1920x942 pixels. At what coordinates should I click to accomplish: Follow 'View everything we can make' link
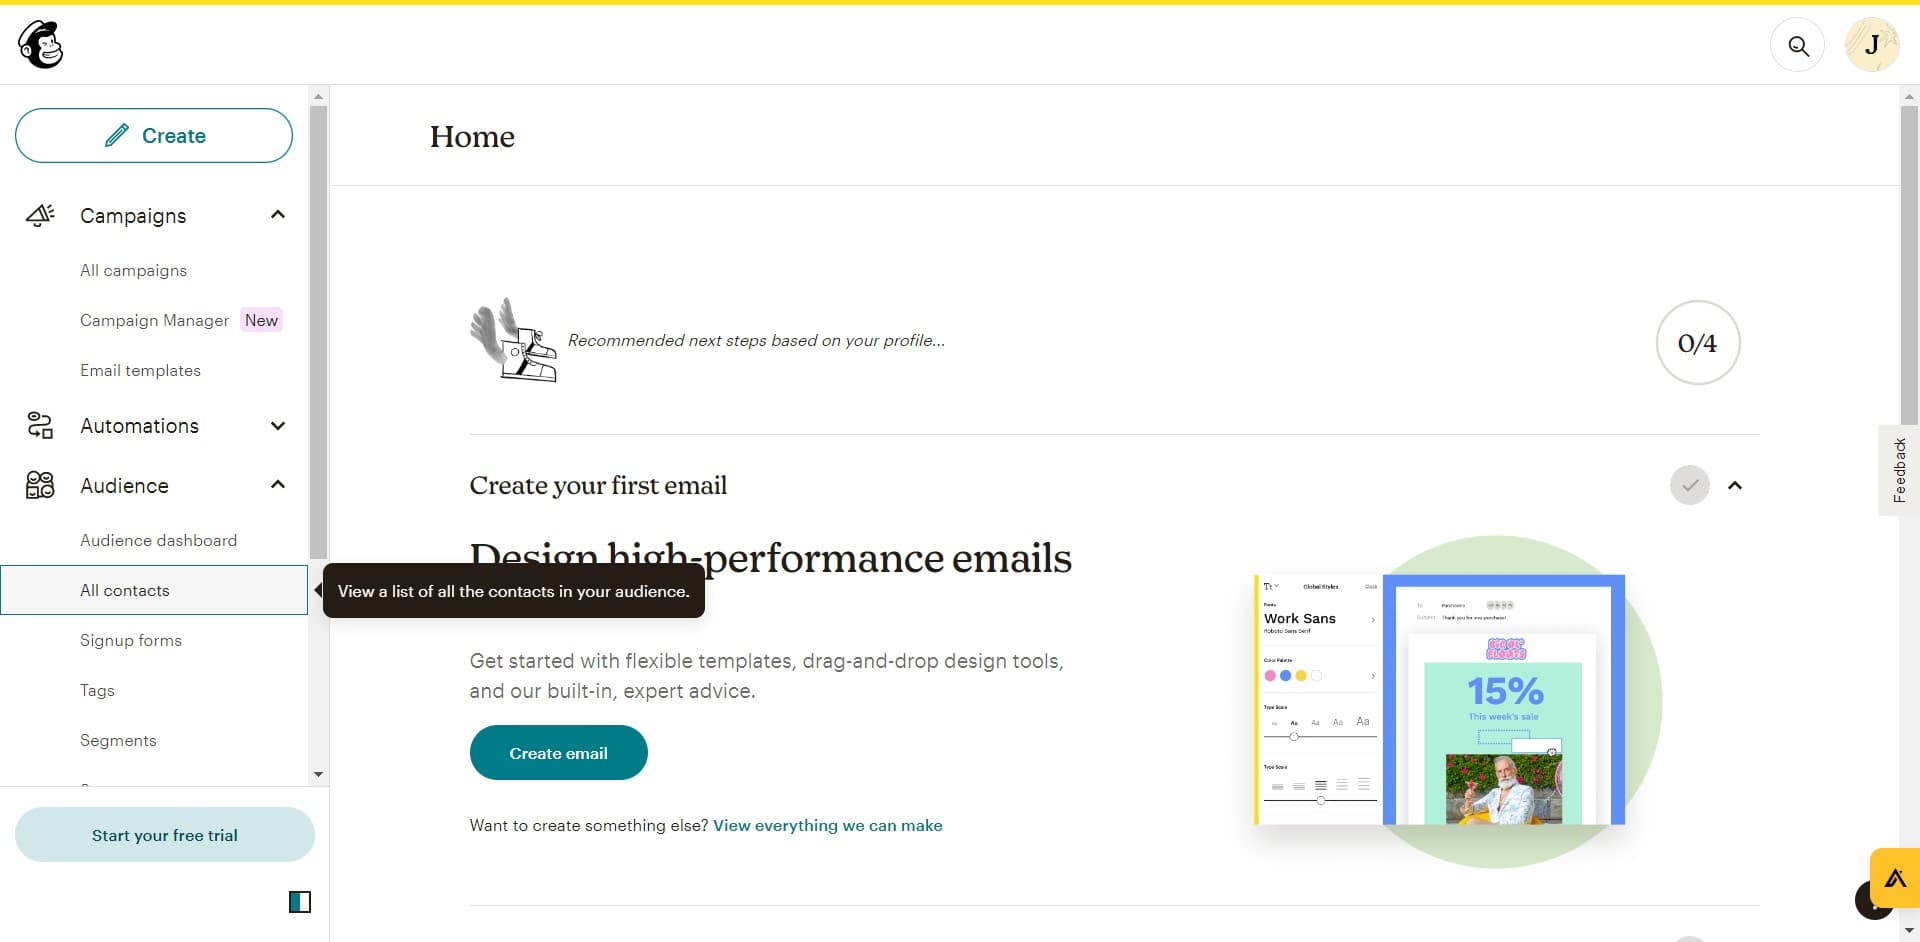click(x=827, y=825)
